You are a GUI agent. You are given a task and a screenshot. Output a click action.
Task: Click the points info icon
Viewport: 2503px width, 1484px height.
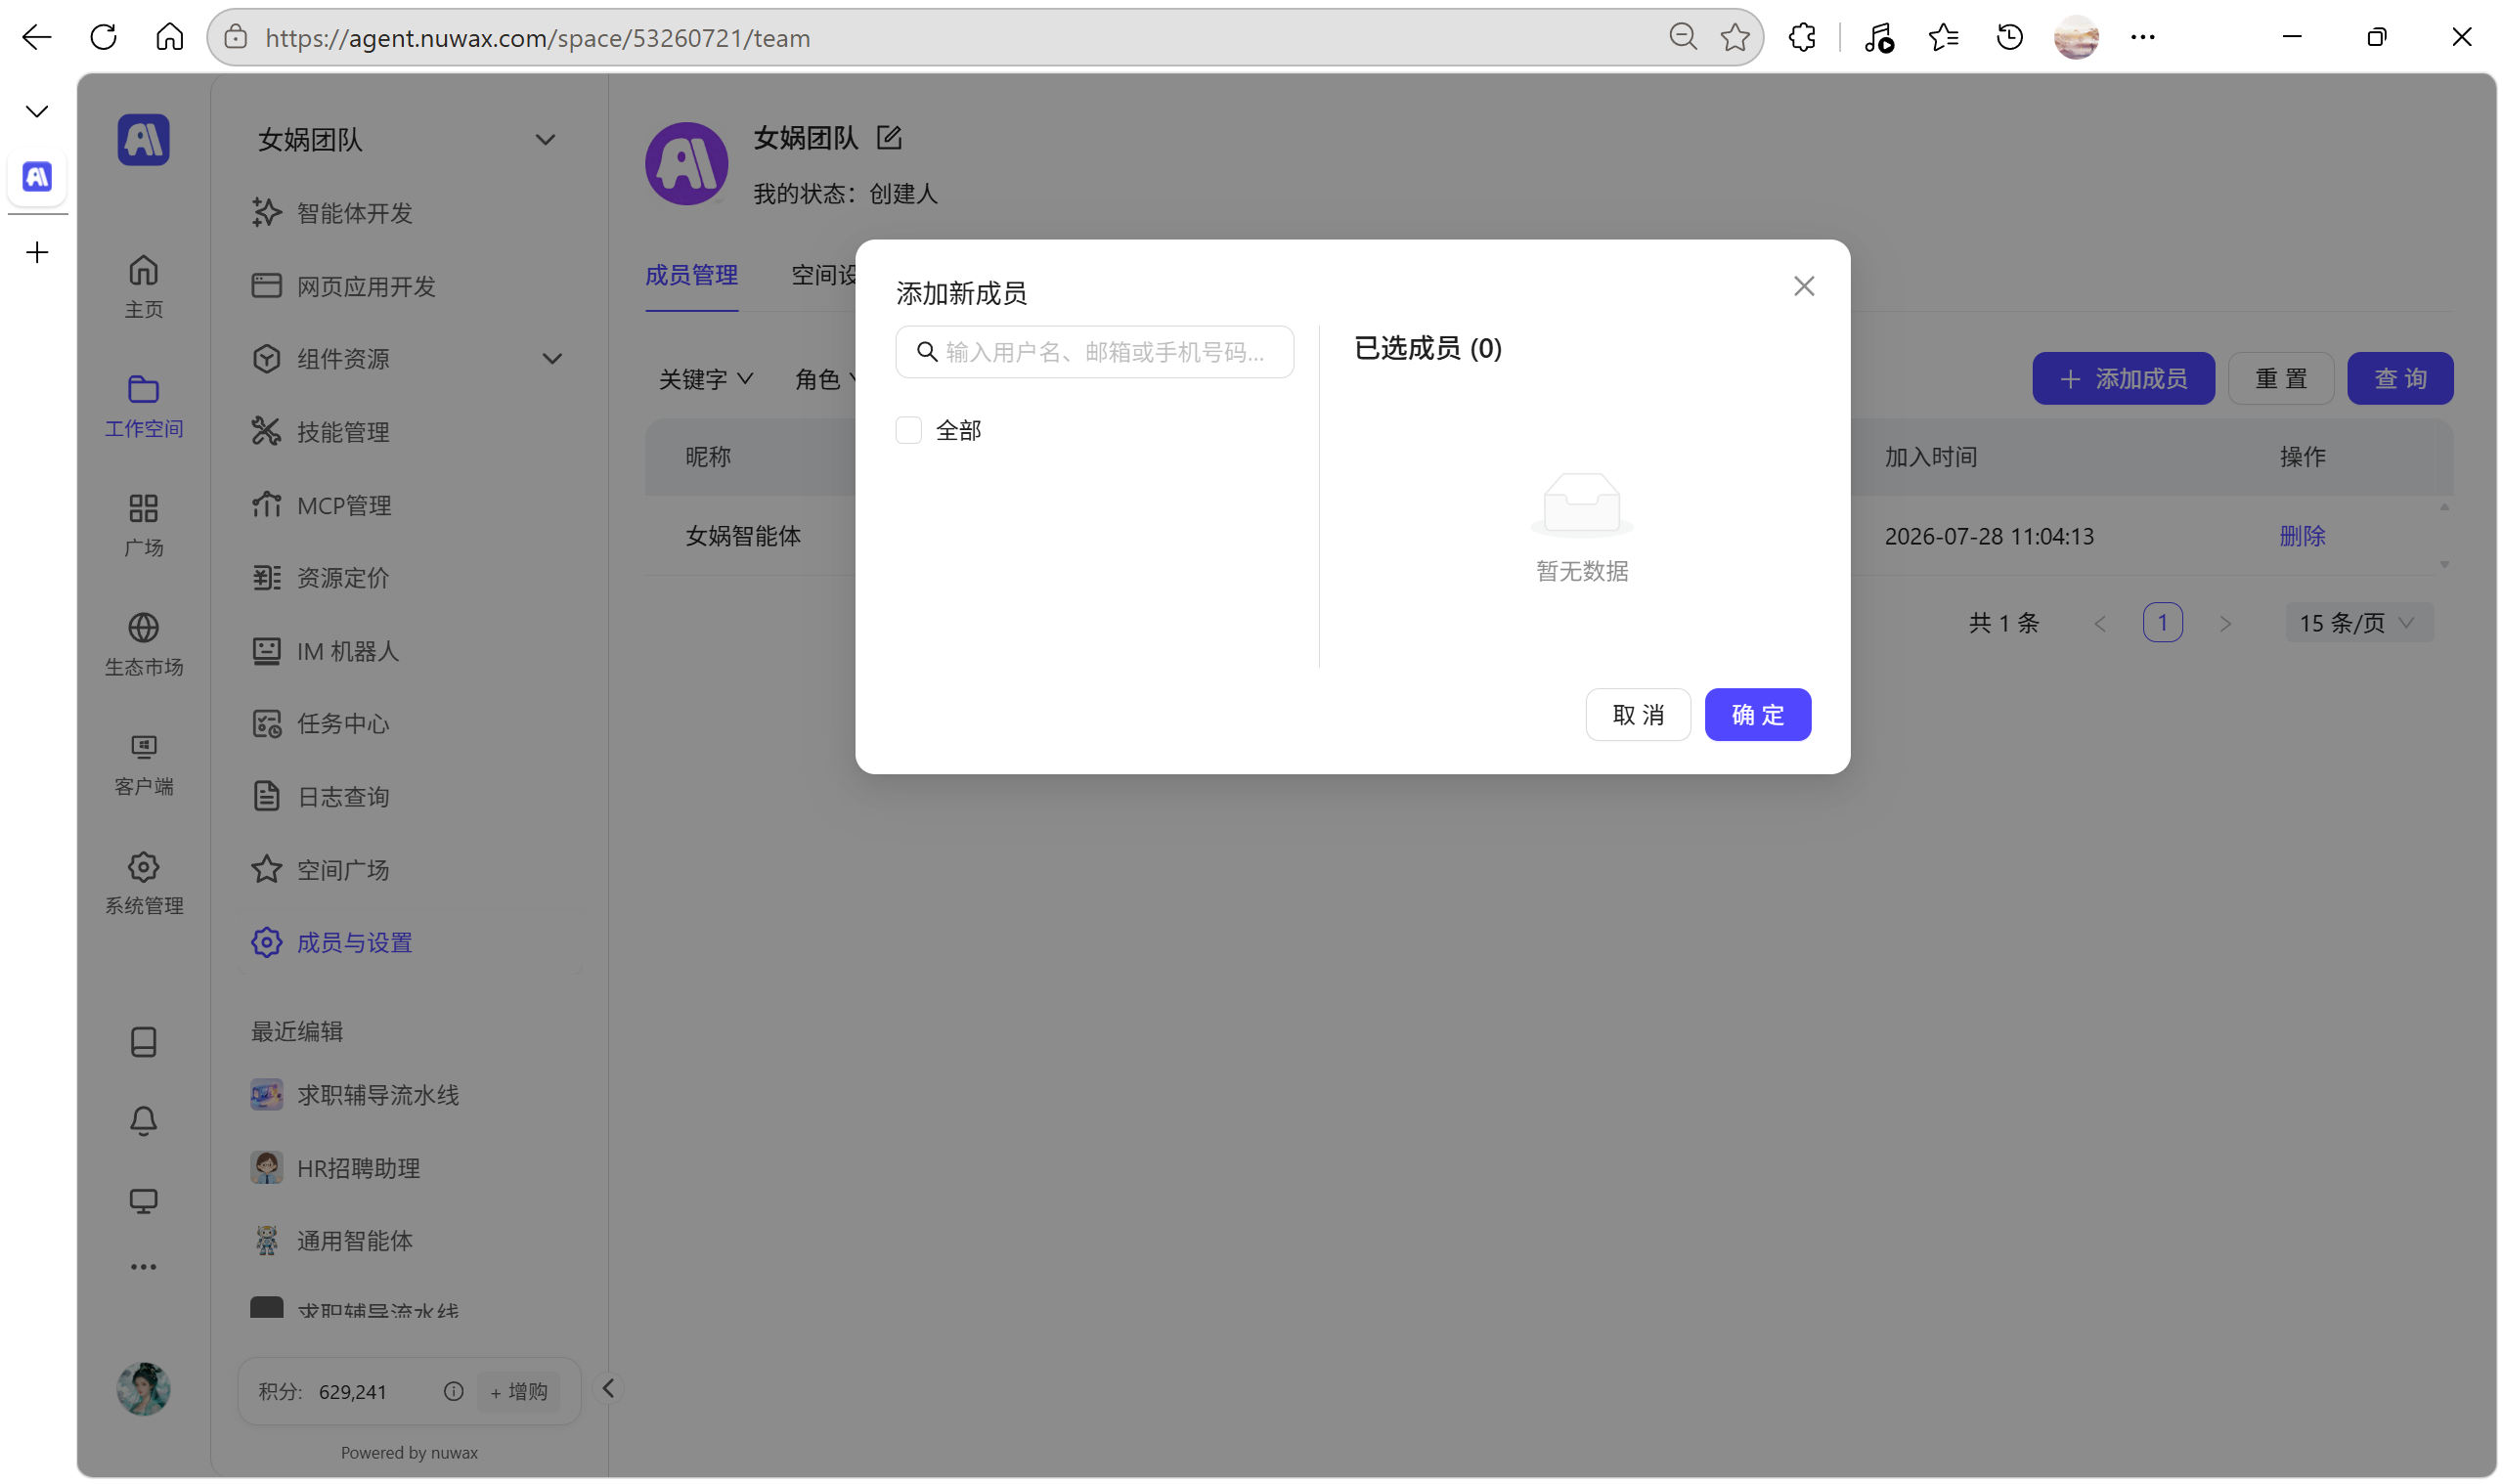pos(453,1391)
